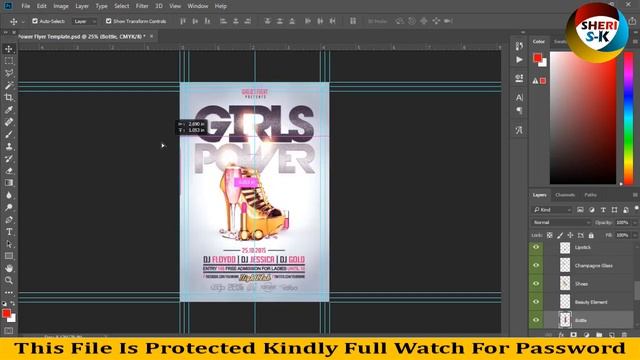Screen dimensions: 640x360
Task: Open the Edit Toolbar three-dots icon
Action: (9, 293)
